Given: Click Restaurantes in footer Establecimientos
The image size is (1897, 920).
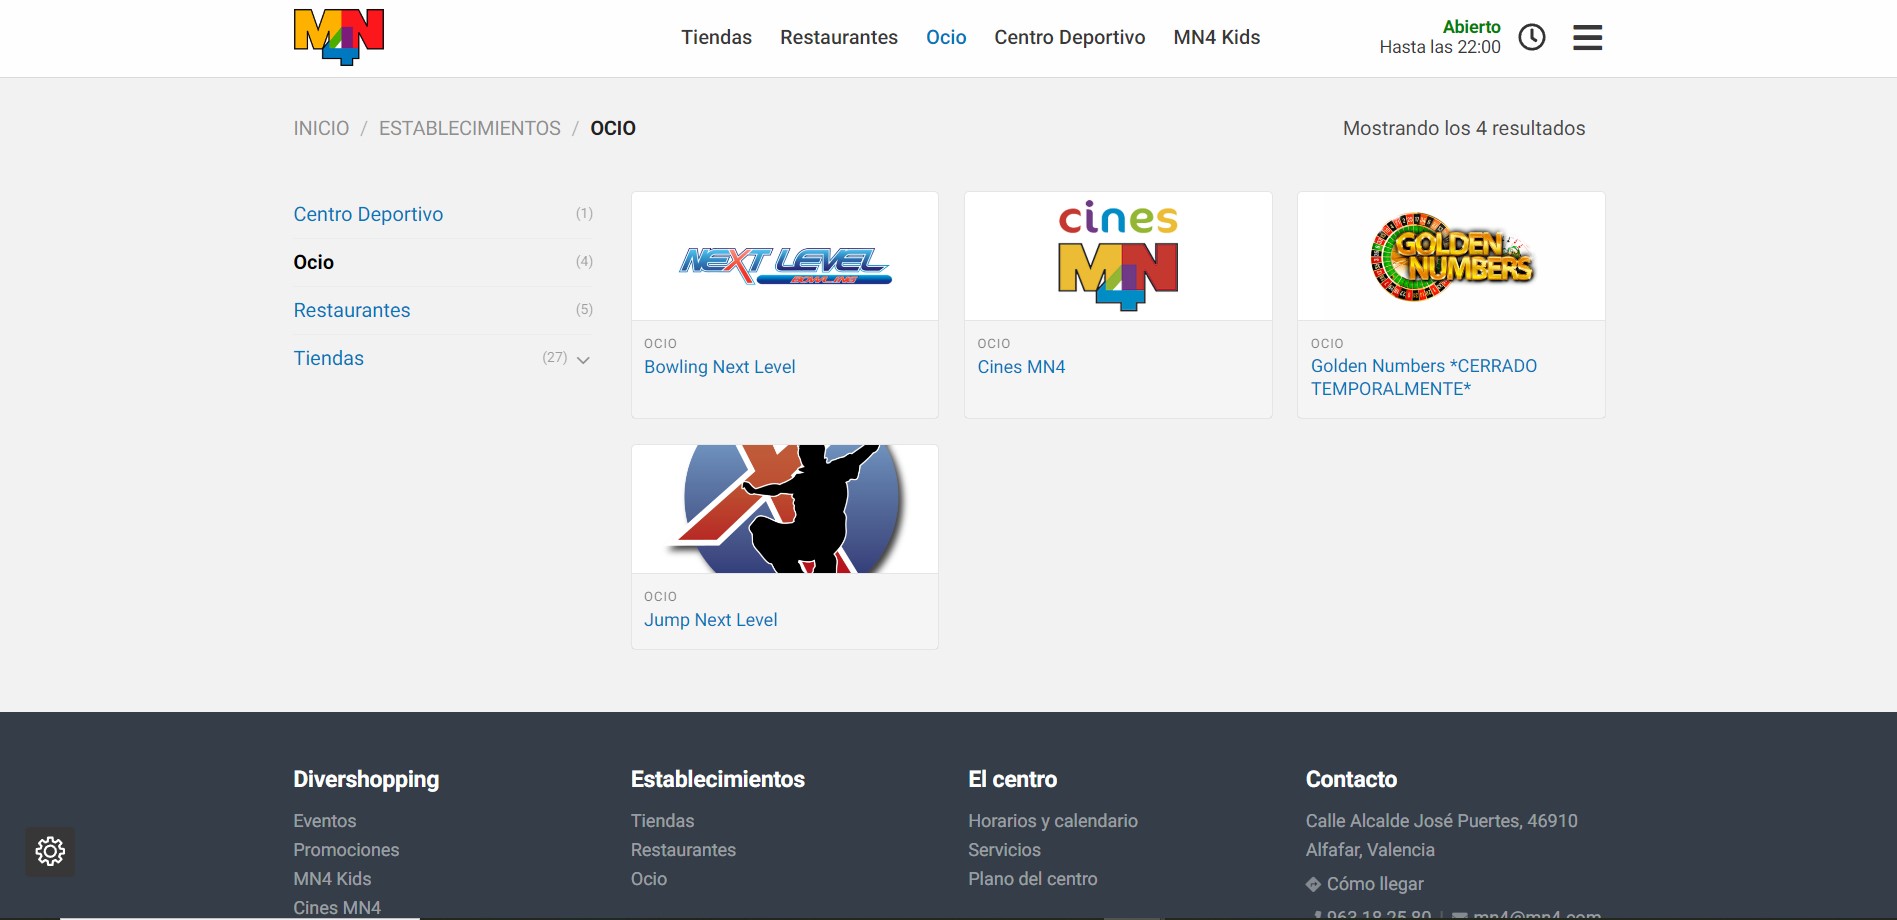Looking at the screenshot, I should 683,850.
